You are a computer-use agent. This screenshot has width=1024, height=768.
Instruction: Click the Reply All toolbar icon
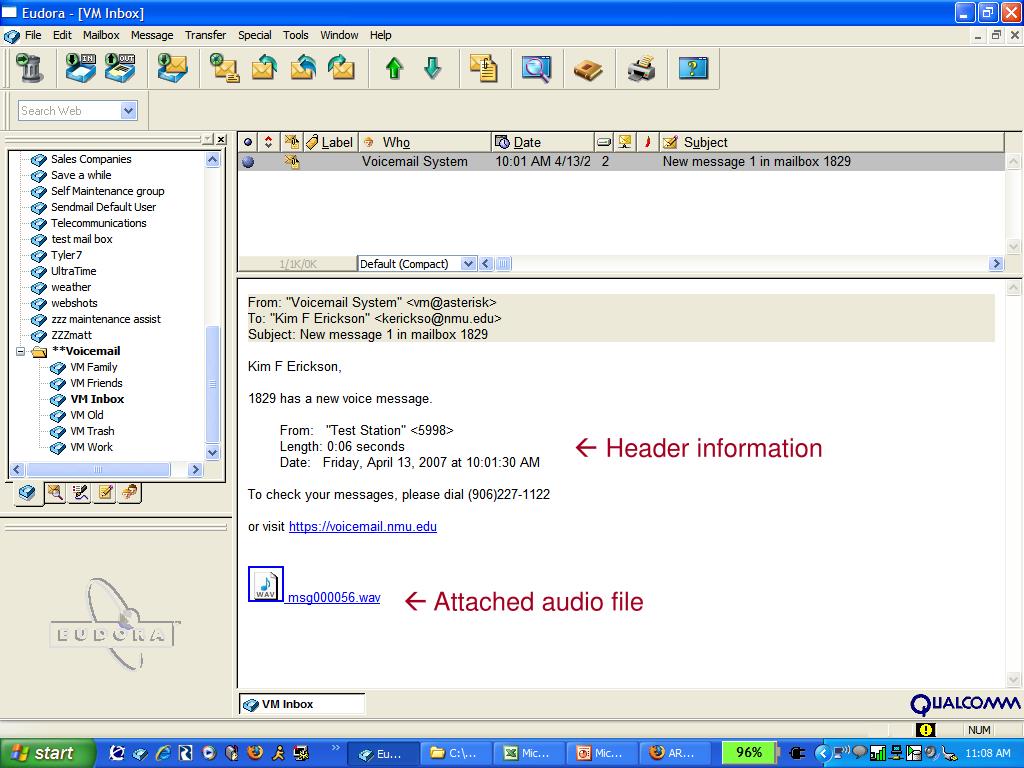point(303,68)
